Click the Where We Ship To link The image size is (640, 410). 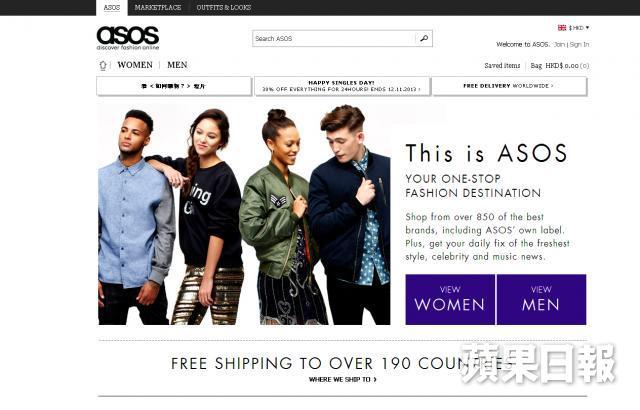tap(342, 379)
